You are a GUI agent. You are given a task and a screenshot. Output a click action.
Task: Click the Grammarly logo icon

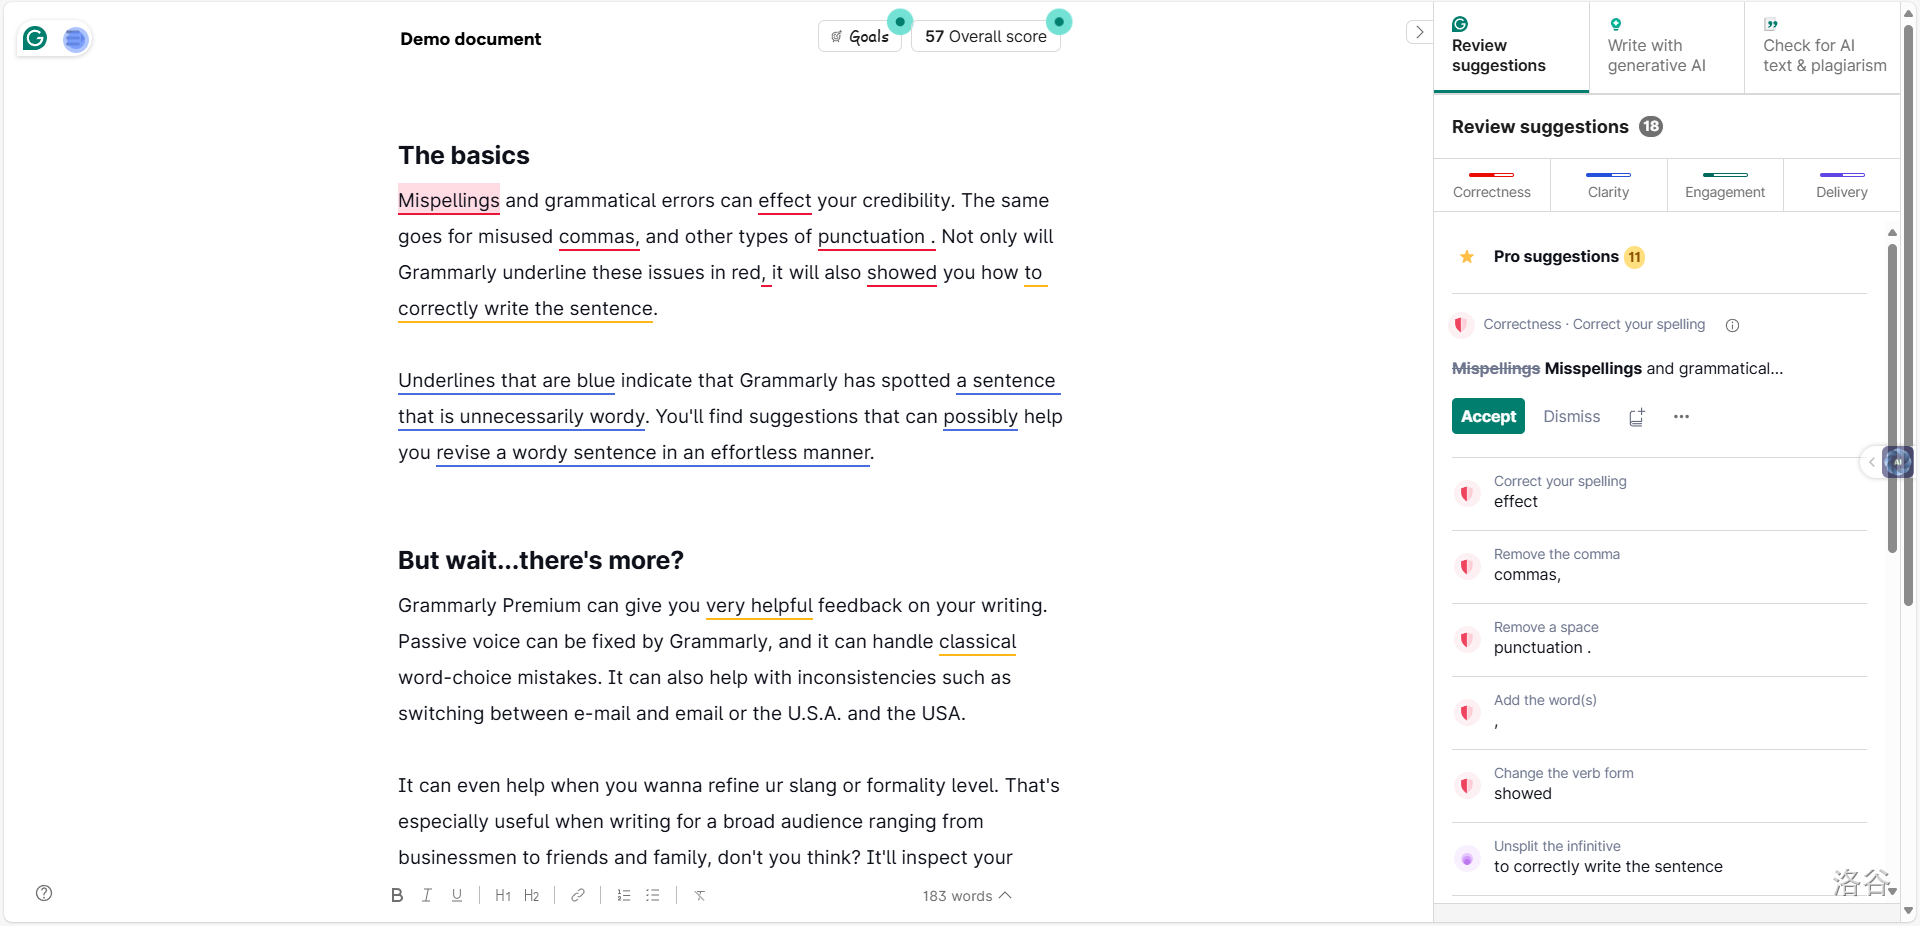(x=35, y=39)
